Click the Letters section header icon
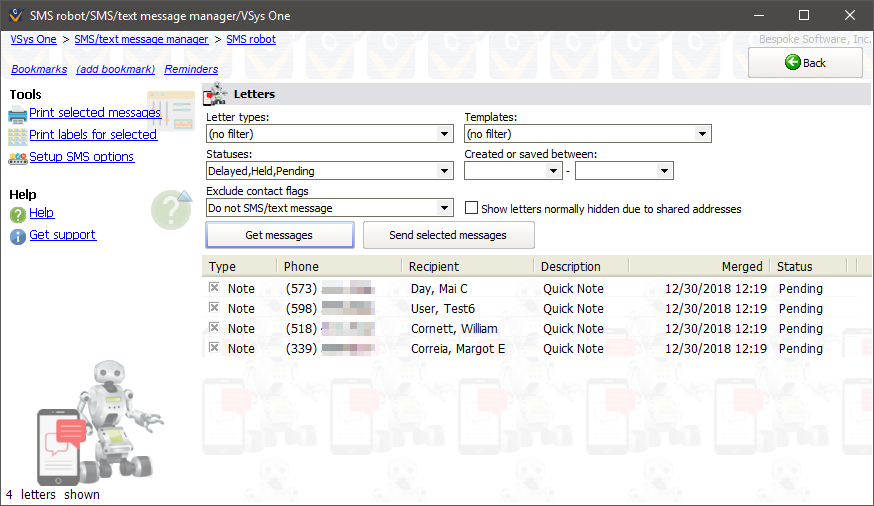The height and width of the screenshot is (506, 874). click(x=215, y=95)
